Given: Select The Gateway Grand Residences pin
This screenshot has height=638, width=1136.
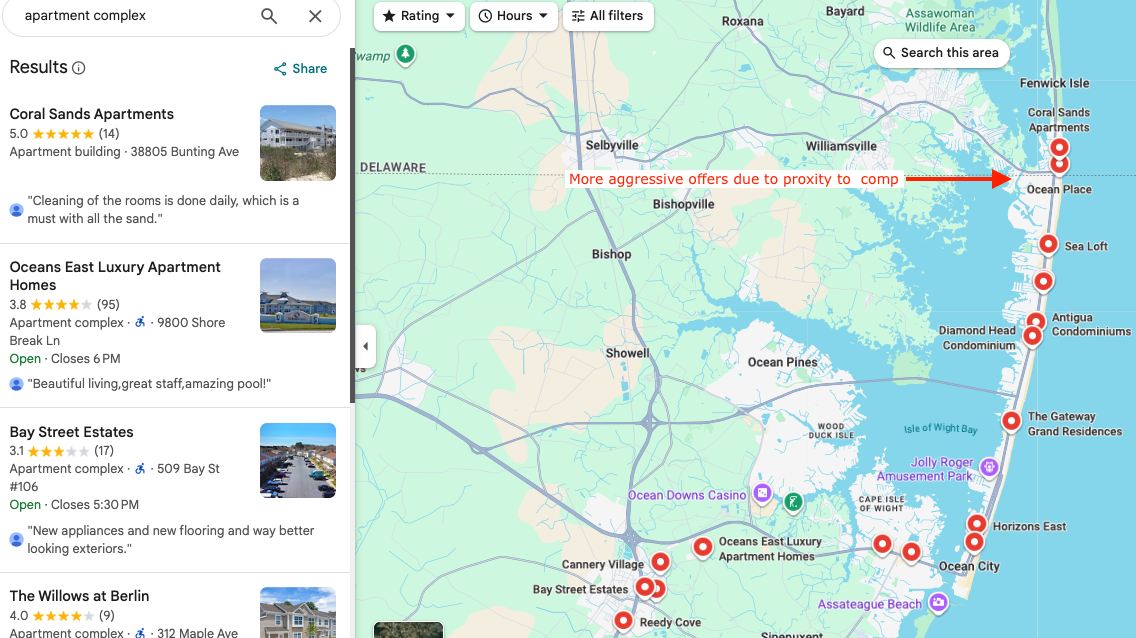Looking at the screenshot, I should [x=1011, y=420].
